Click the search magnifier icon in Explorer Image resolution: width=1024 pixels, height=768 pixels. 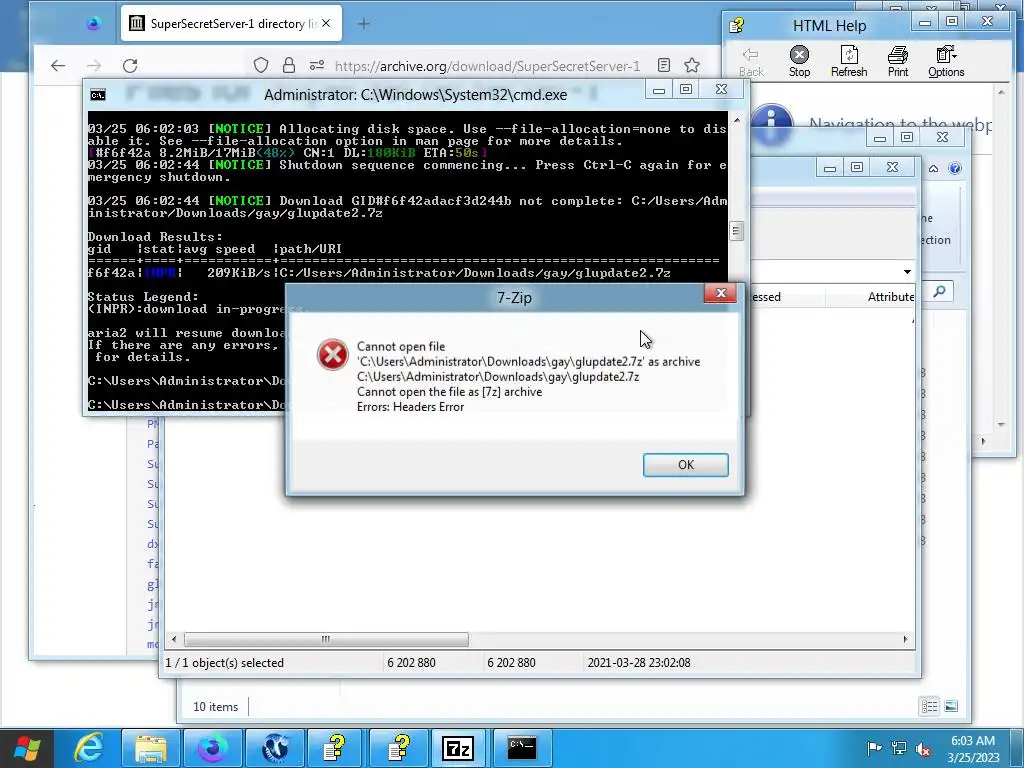939,291
